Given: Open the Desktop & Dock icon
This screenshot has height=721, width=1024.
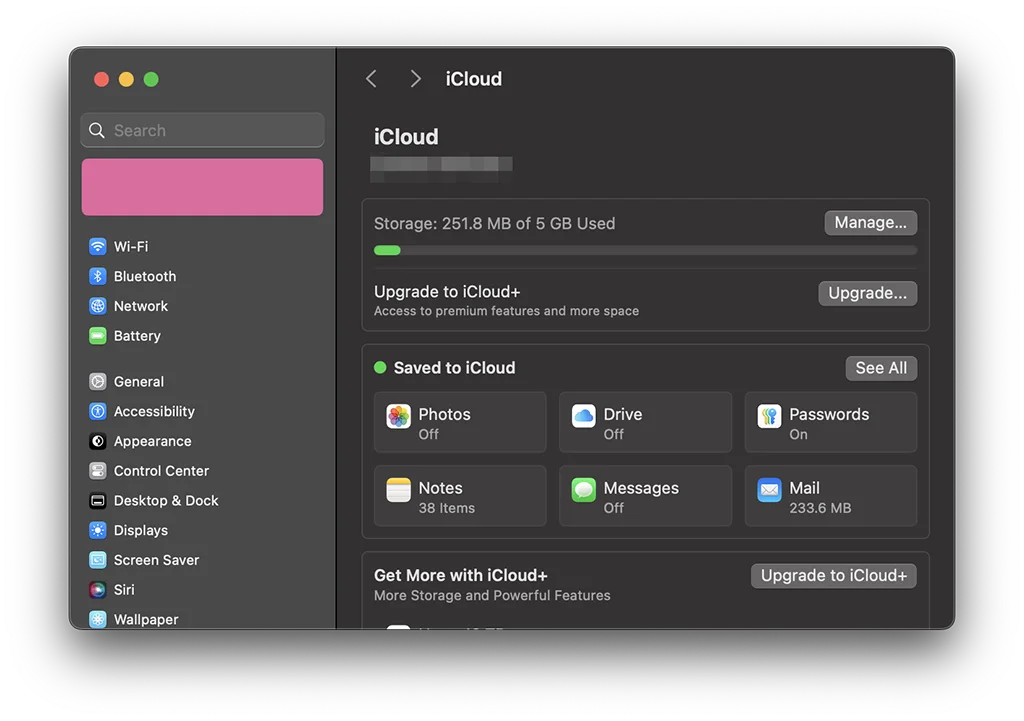Looking at the screenshot, I should pyautogui.click(x=98, y=500).
